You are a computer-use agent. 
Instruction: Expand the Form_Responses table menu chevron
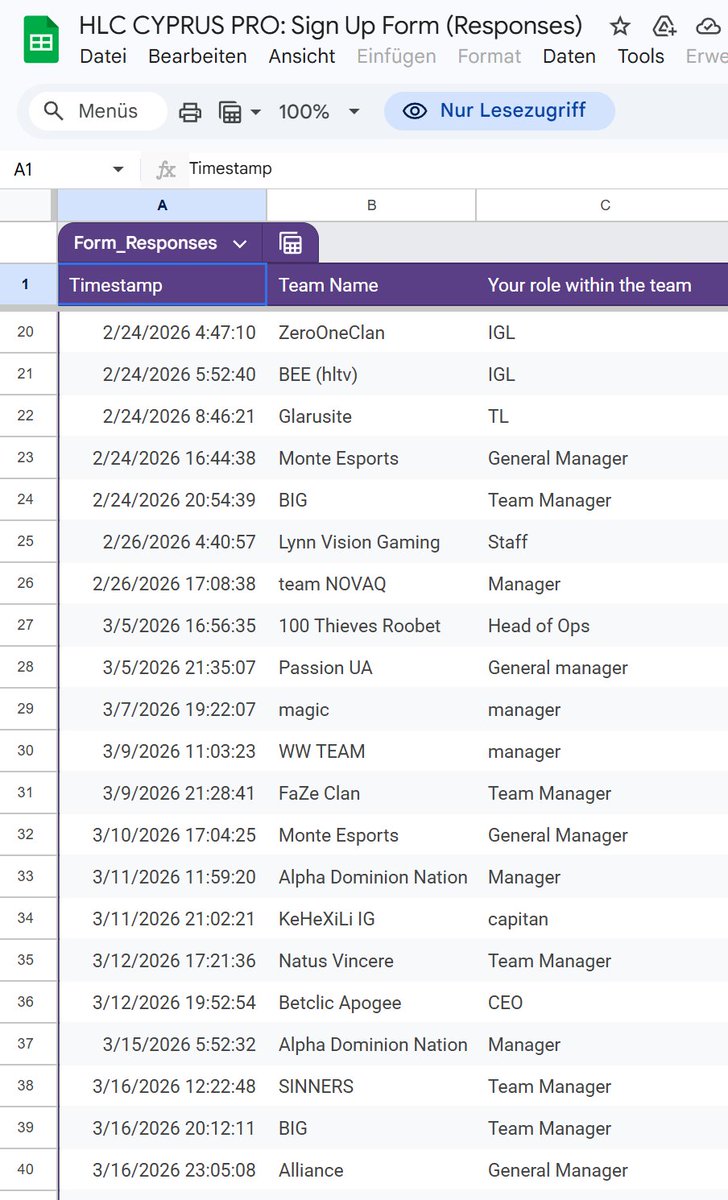239,243
